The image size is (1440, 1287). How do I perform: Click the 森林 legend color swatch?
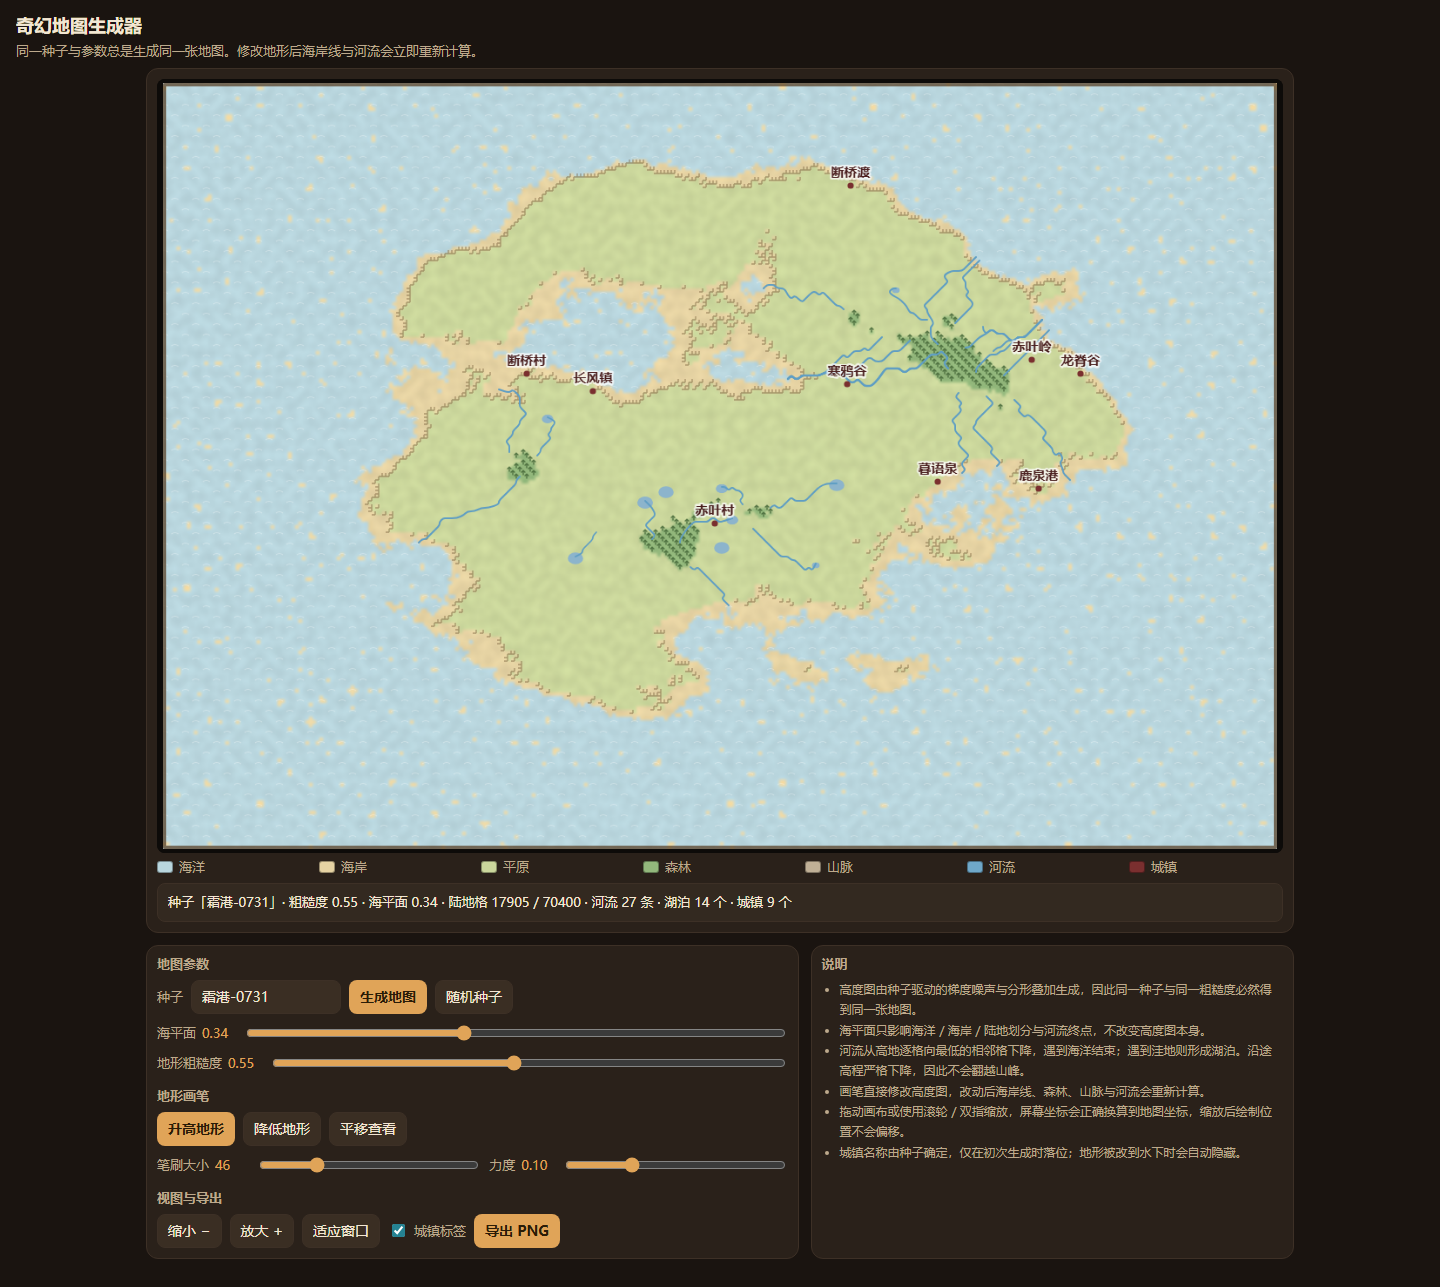[x=651, y=867]
